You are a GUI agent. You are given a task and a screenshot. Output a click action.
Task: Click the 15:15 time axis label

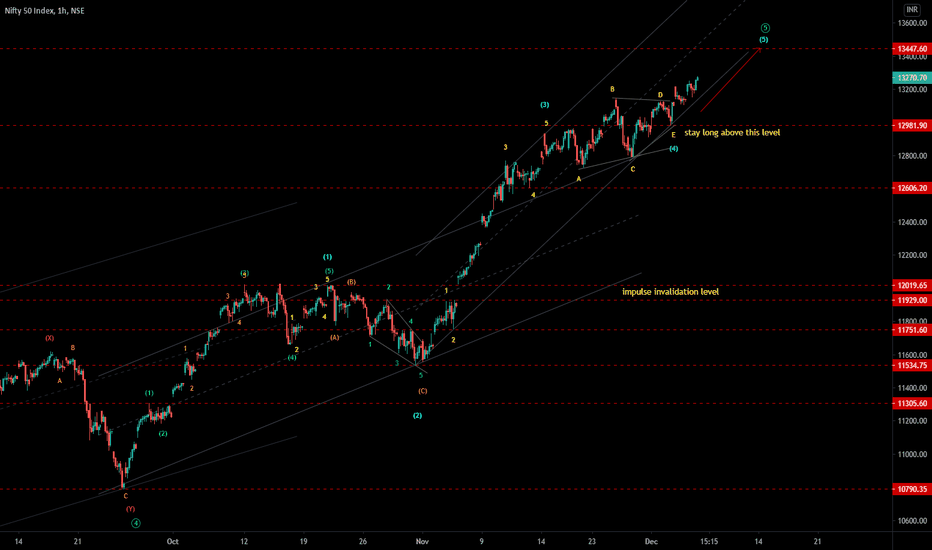tap(709, 542)
